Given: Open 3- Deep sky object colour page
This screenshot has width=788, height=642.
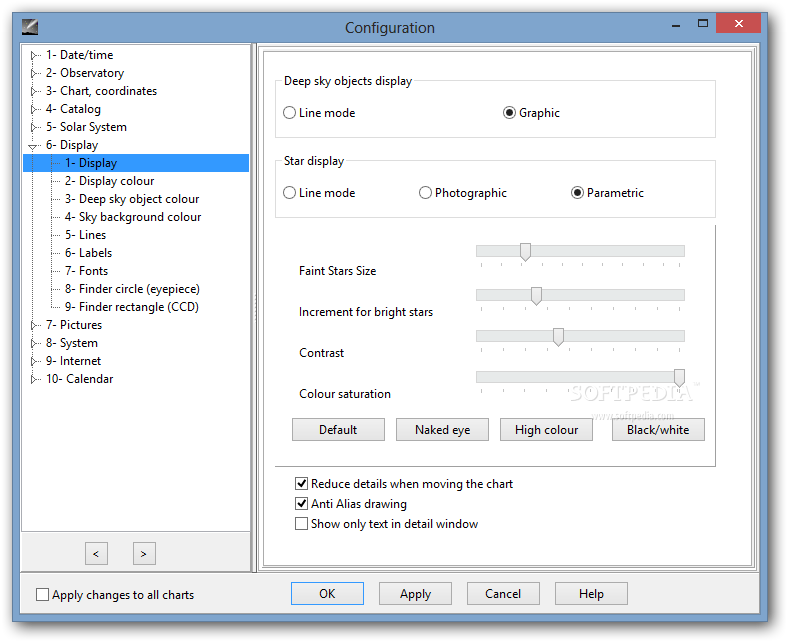Looking at the screenshot, I should tap(132, 199).
